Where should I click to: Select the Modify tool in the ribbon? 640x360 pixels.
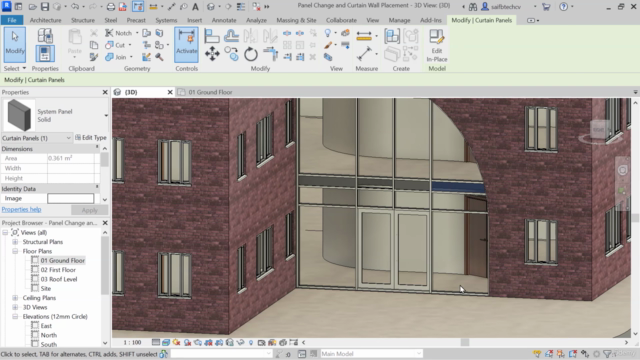pyautogui.click(x=15, y=44)
